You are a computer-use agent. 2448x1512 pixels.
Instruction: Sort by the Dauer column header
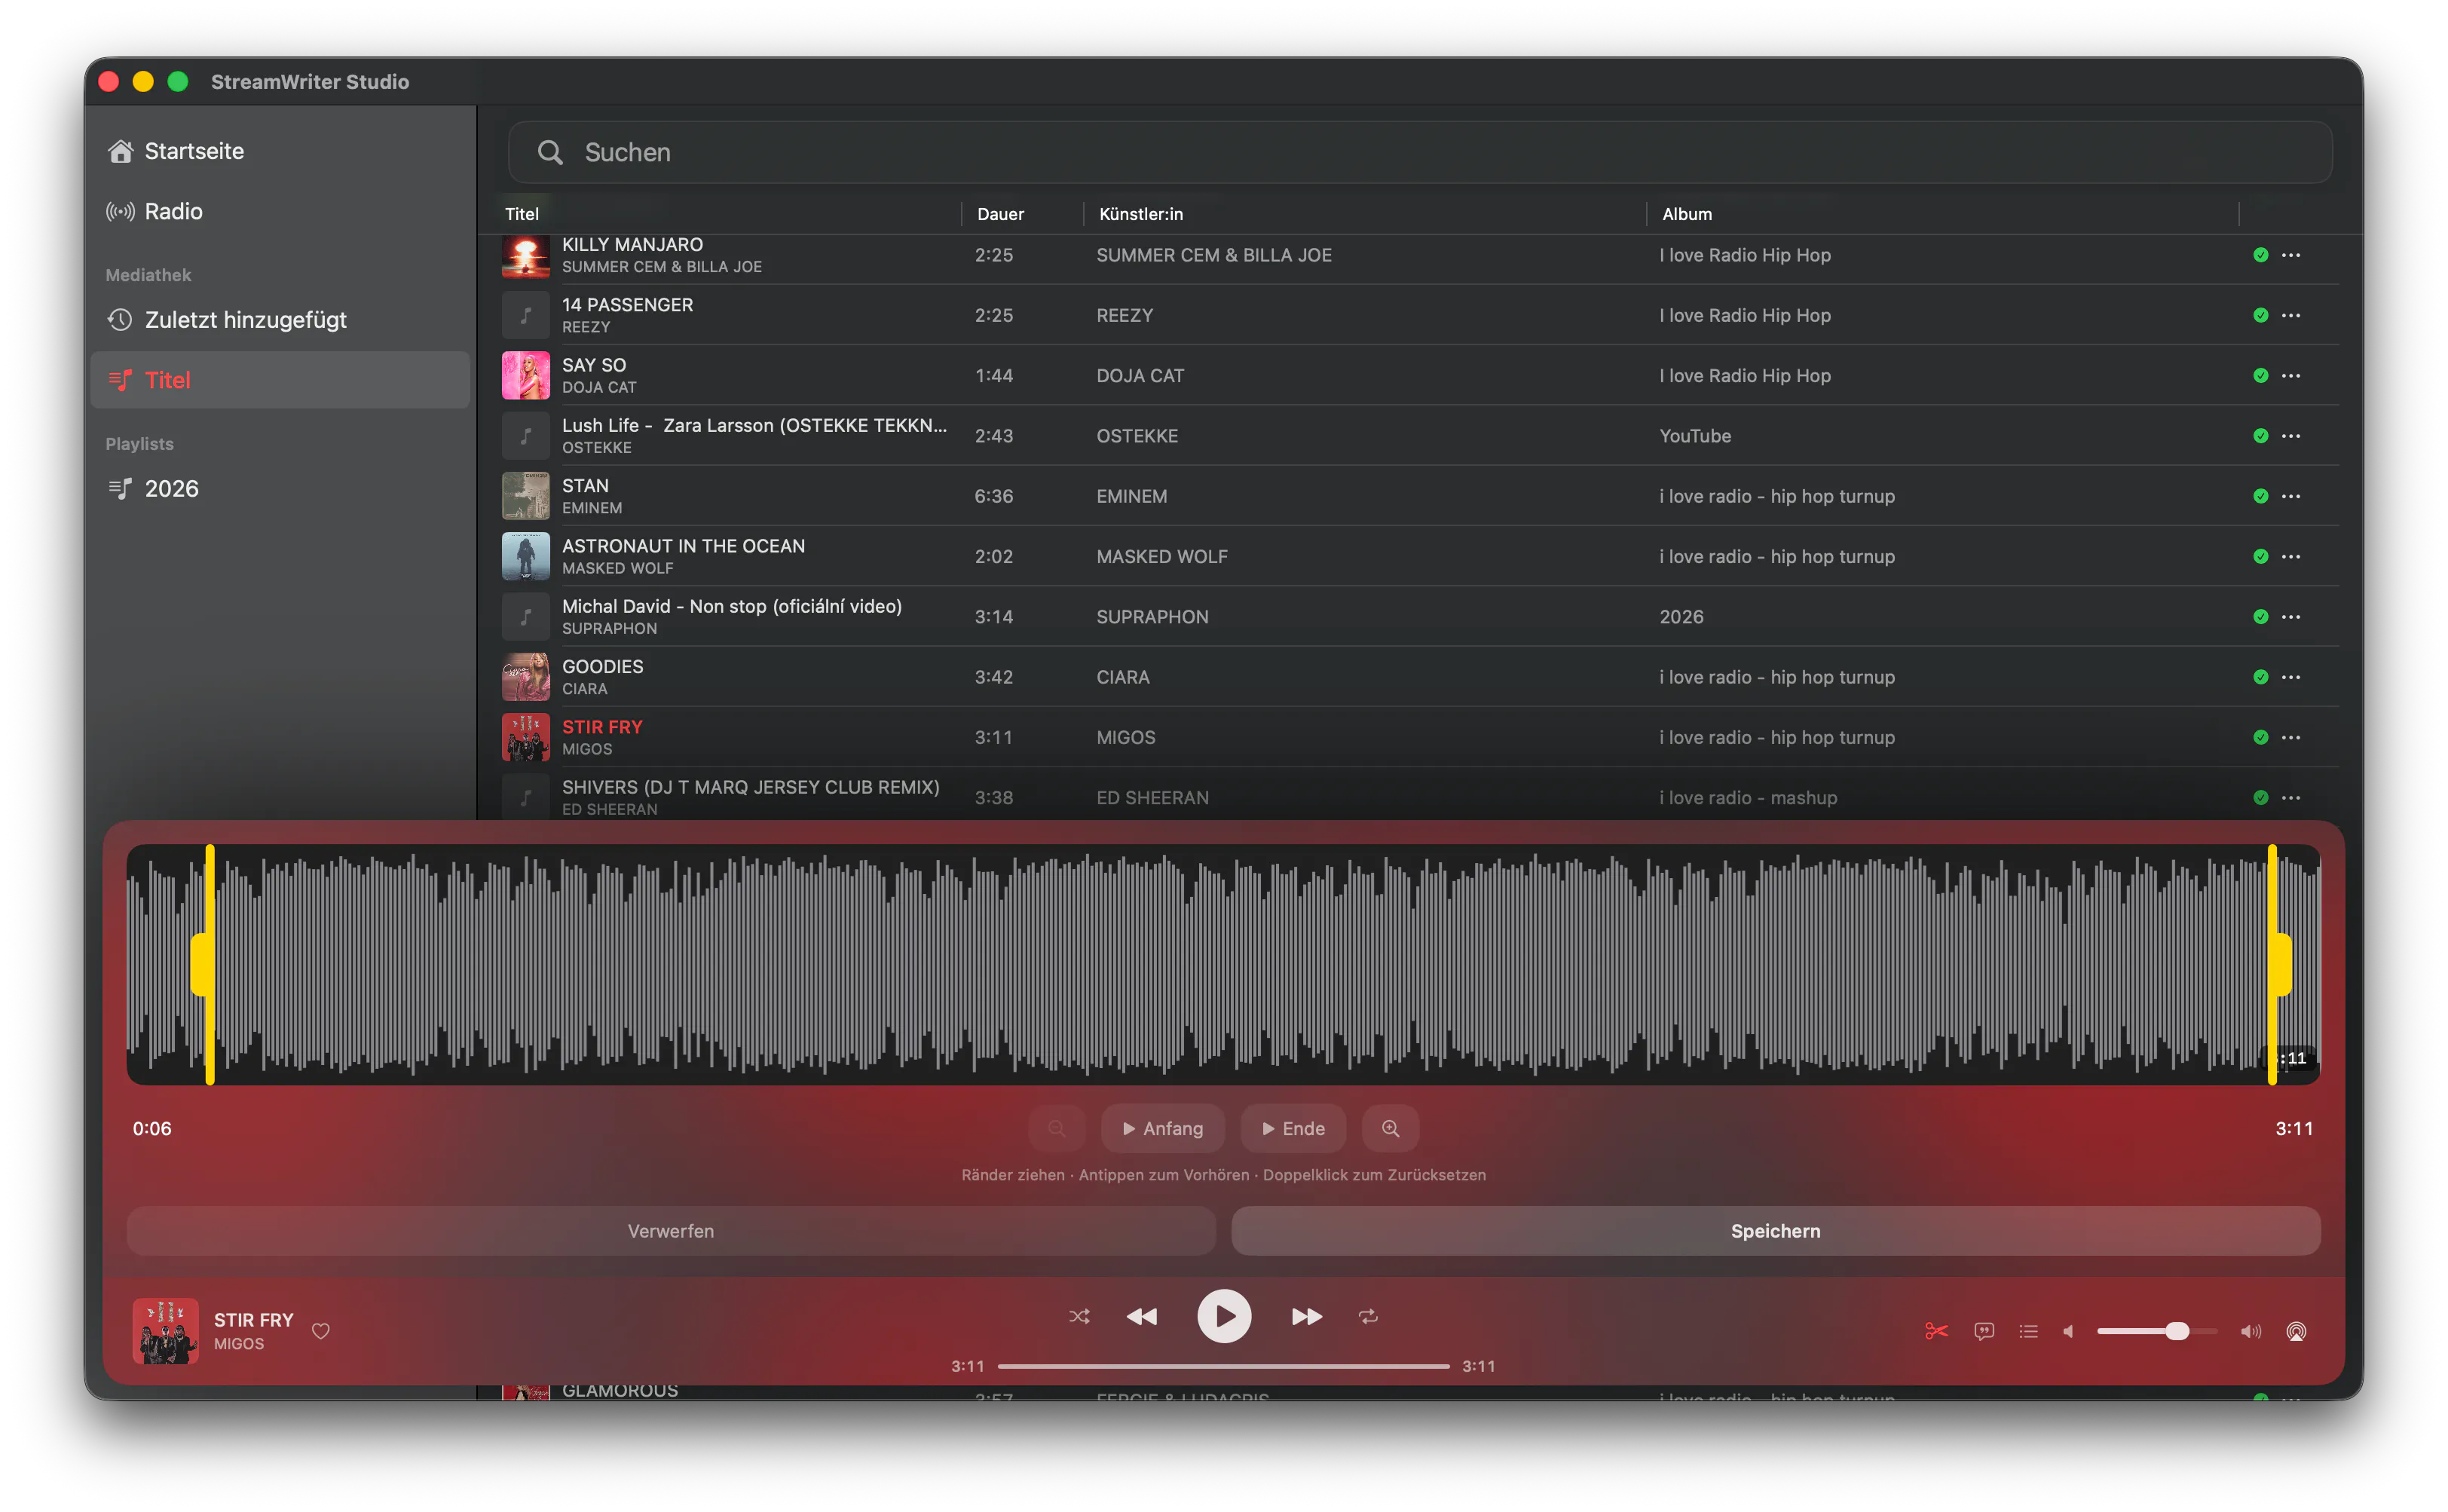click(x=1000, y=214)
